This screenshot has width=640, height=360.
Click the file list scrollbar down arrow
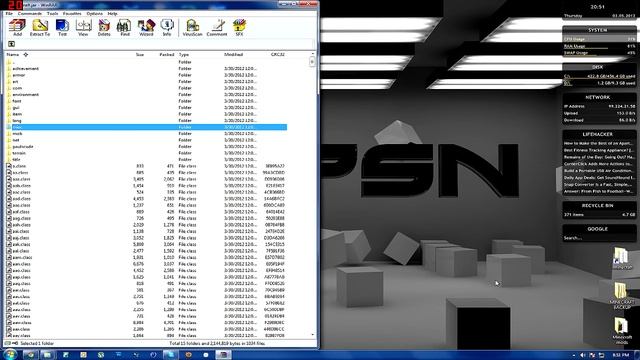(312, 335)
